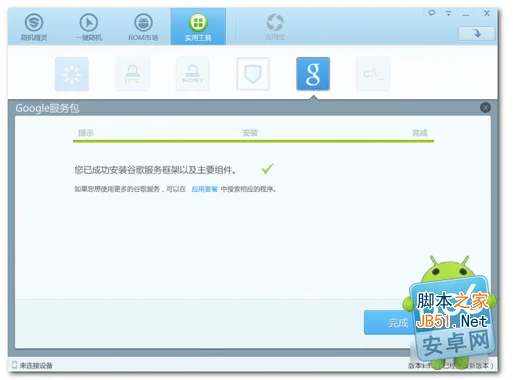Click the 提示 step label
This screenshot has height=380, width=513.
click(86, 133)
